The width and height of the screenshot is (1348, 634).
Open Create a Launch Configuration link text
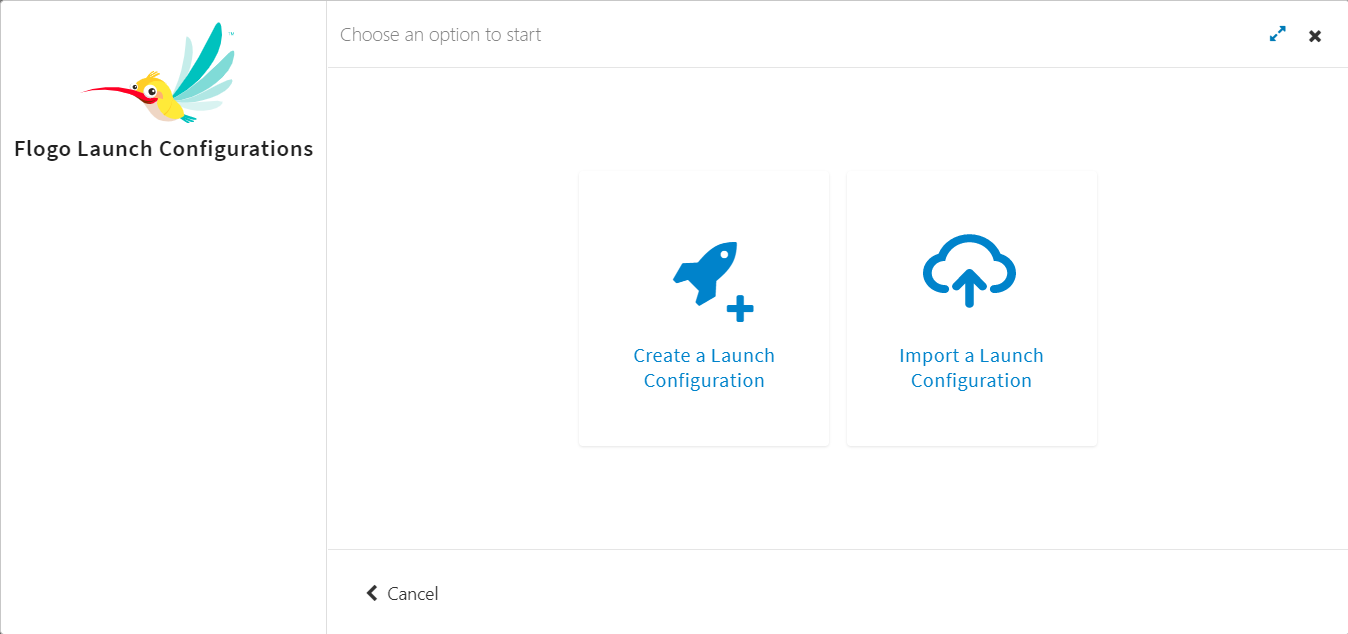(704, 368)
